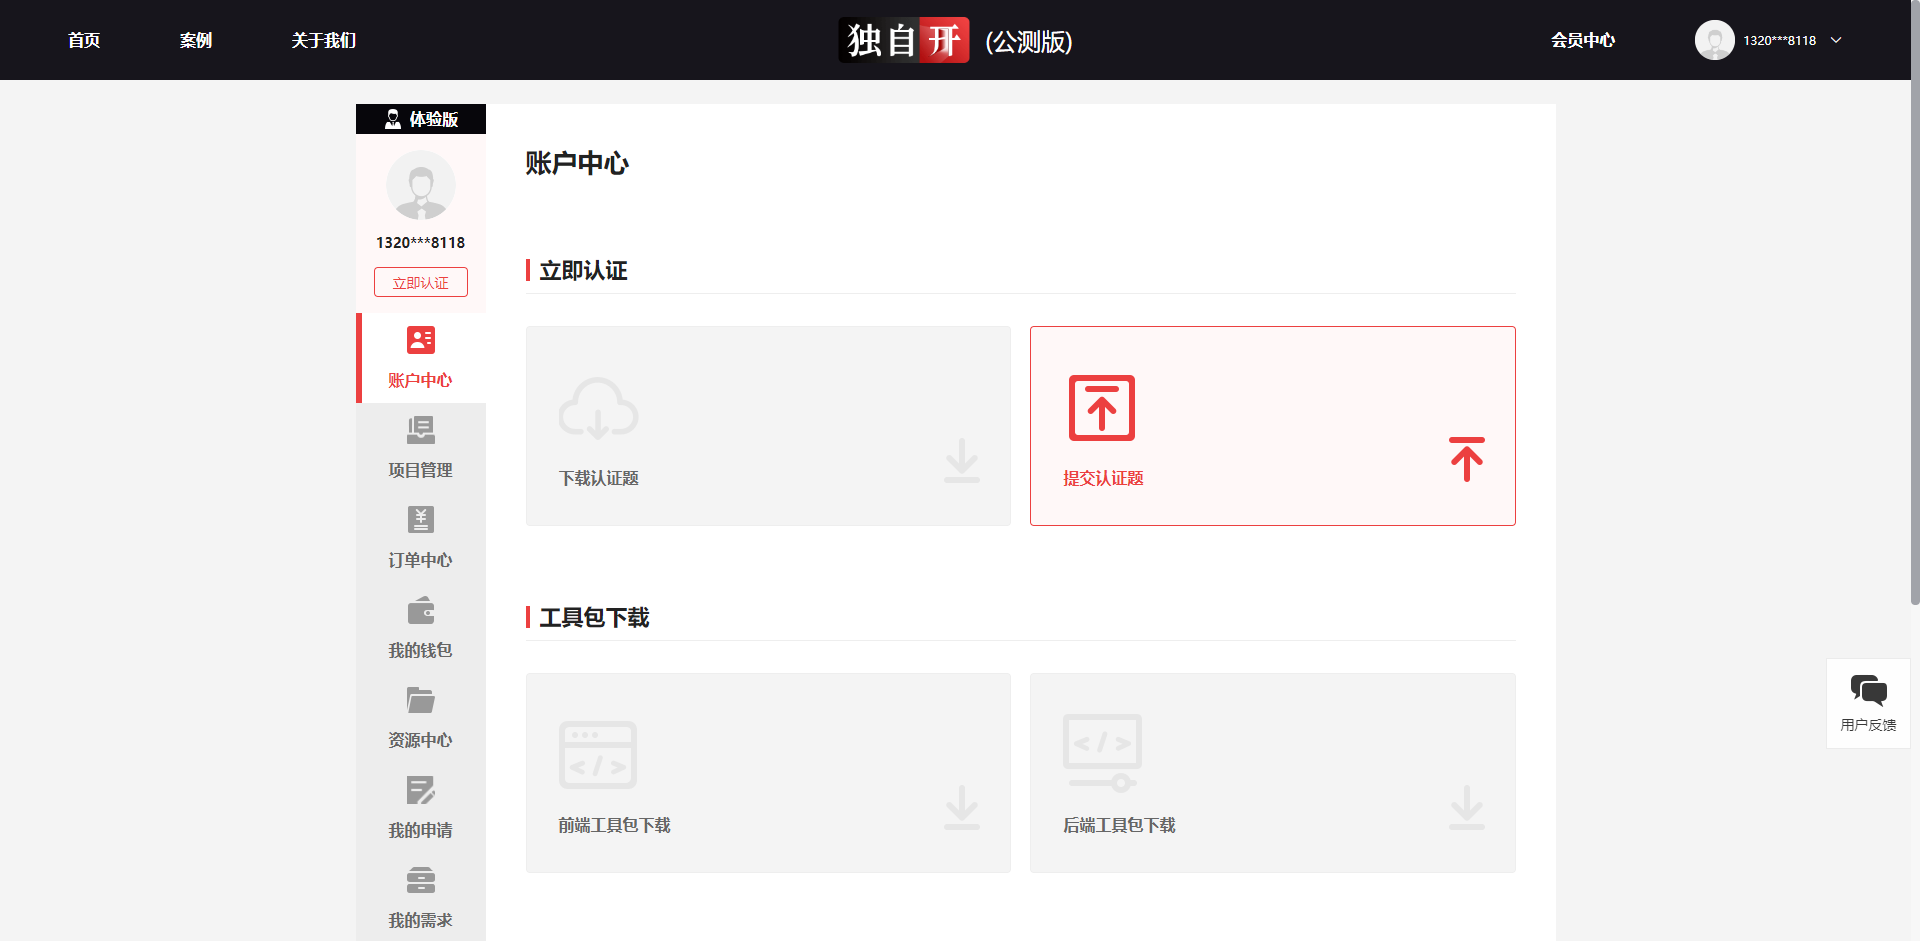This screenshot has height=941, width=1920.
Task: Open the 我的钱包 wallet icon
Action: pos(421,610)
